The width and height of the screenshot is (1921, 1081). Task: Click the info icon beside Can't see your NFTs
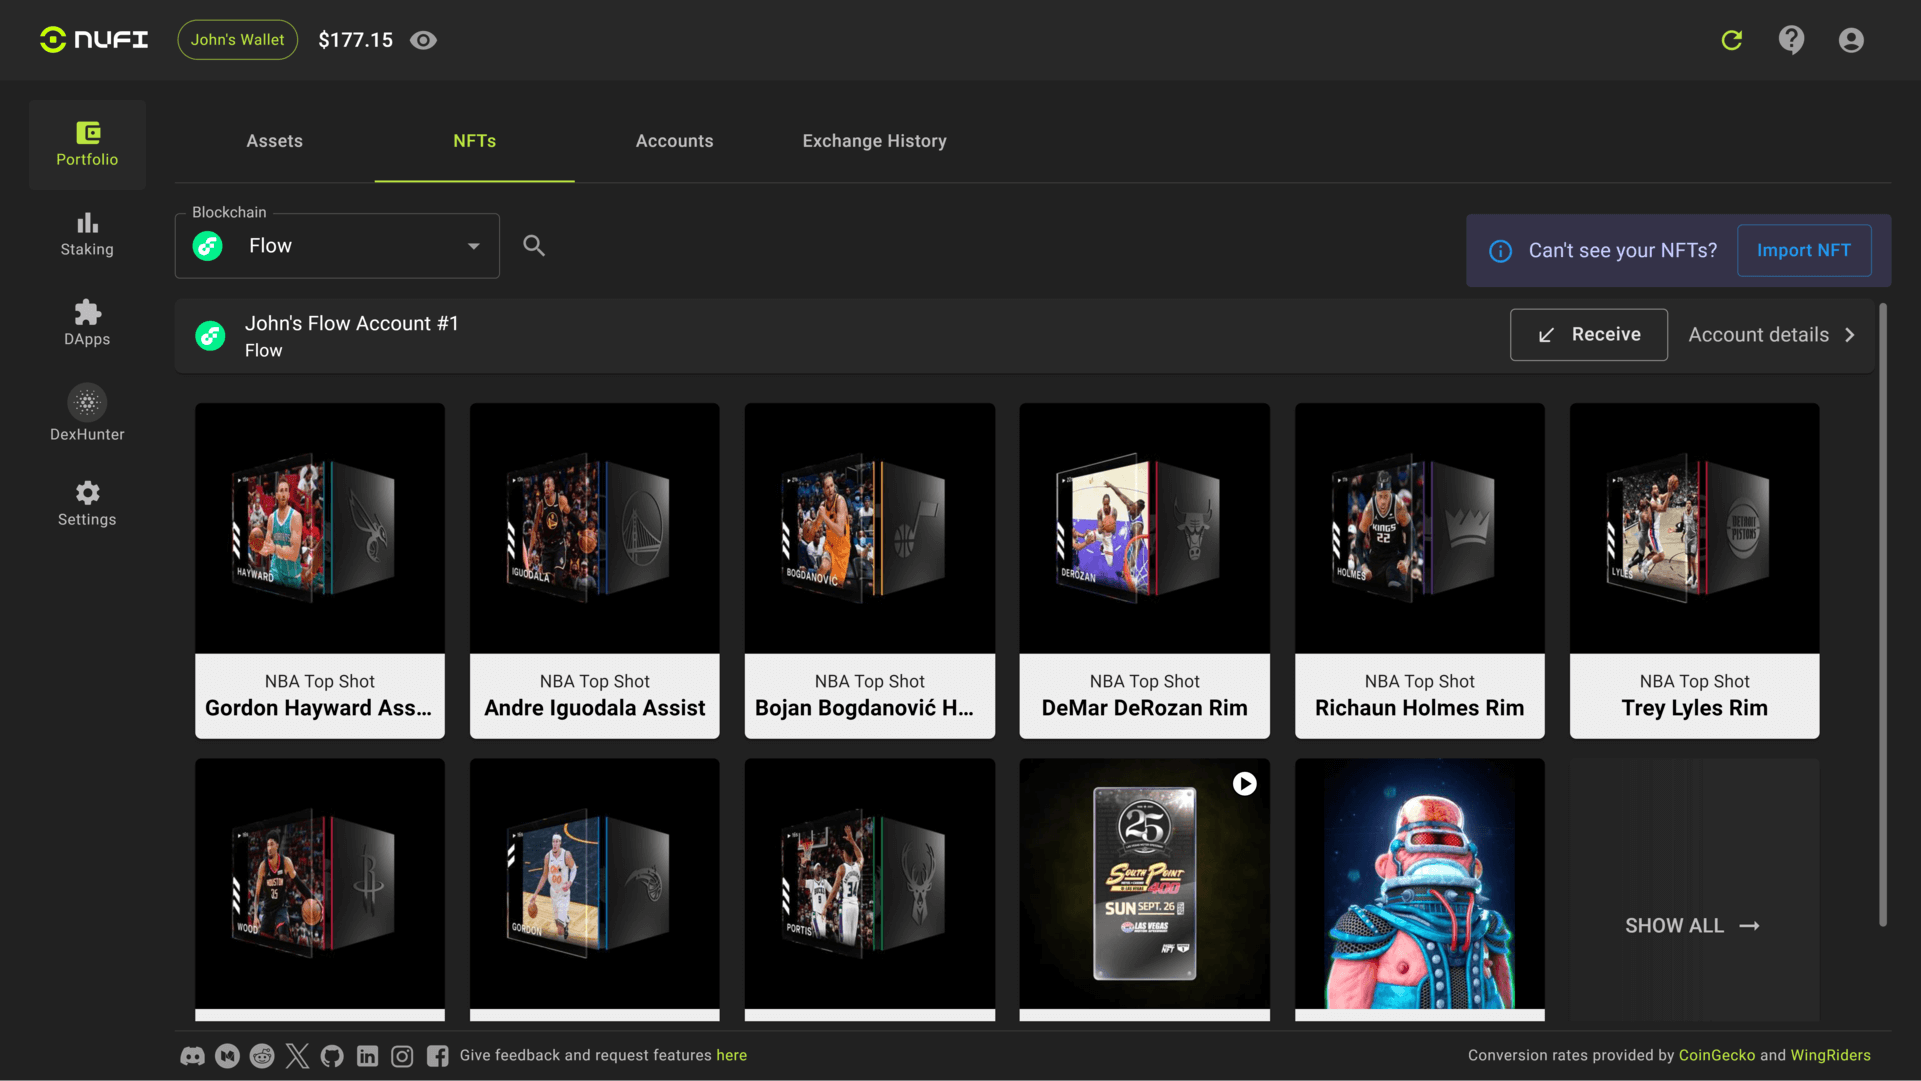click(x=1500, y=251)
